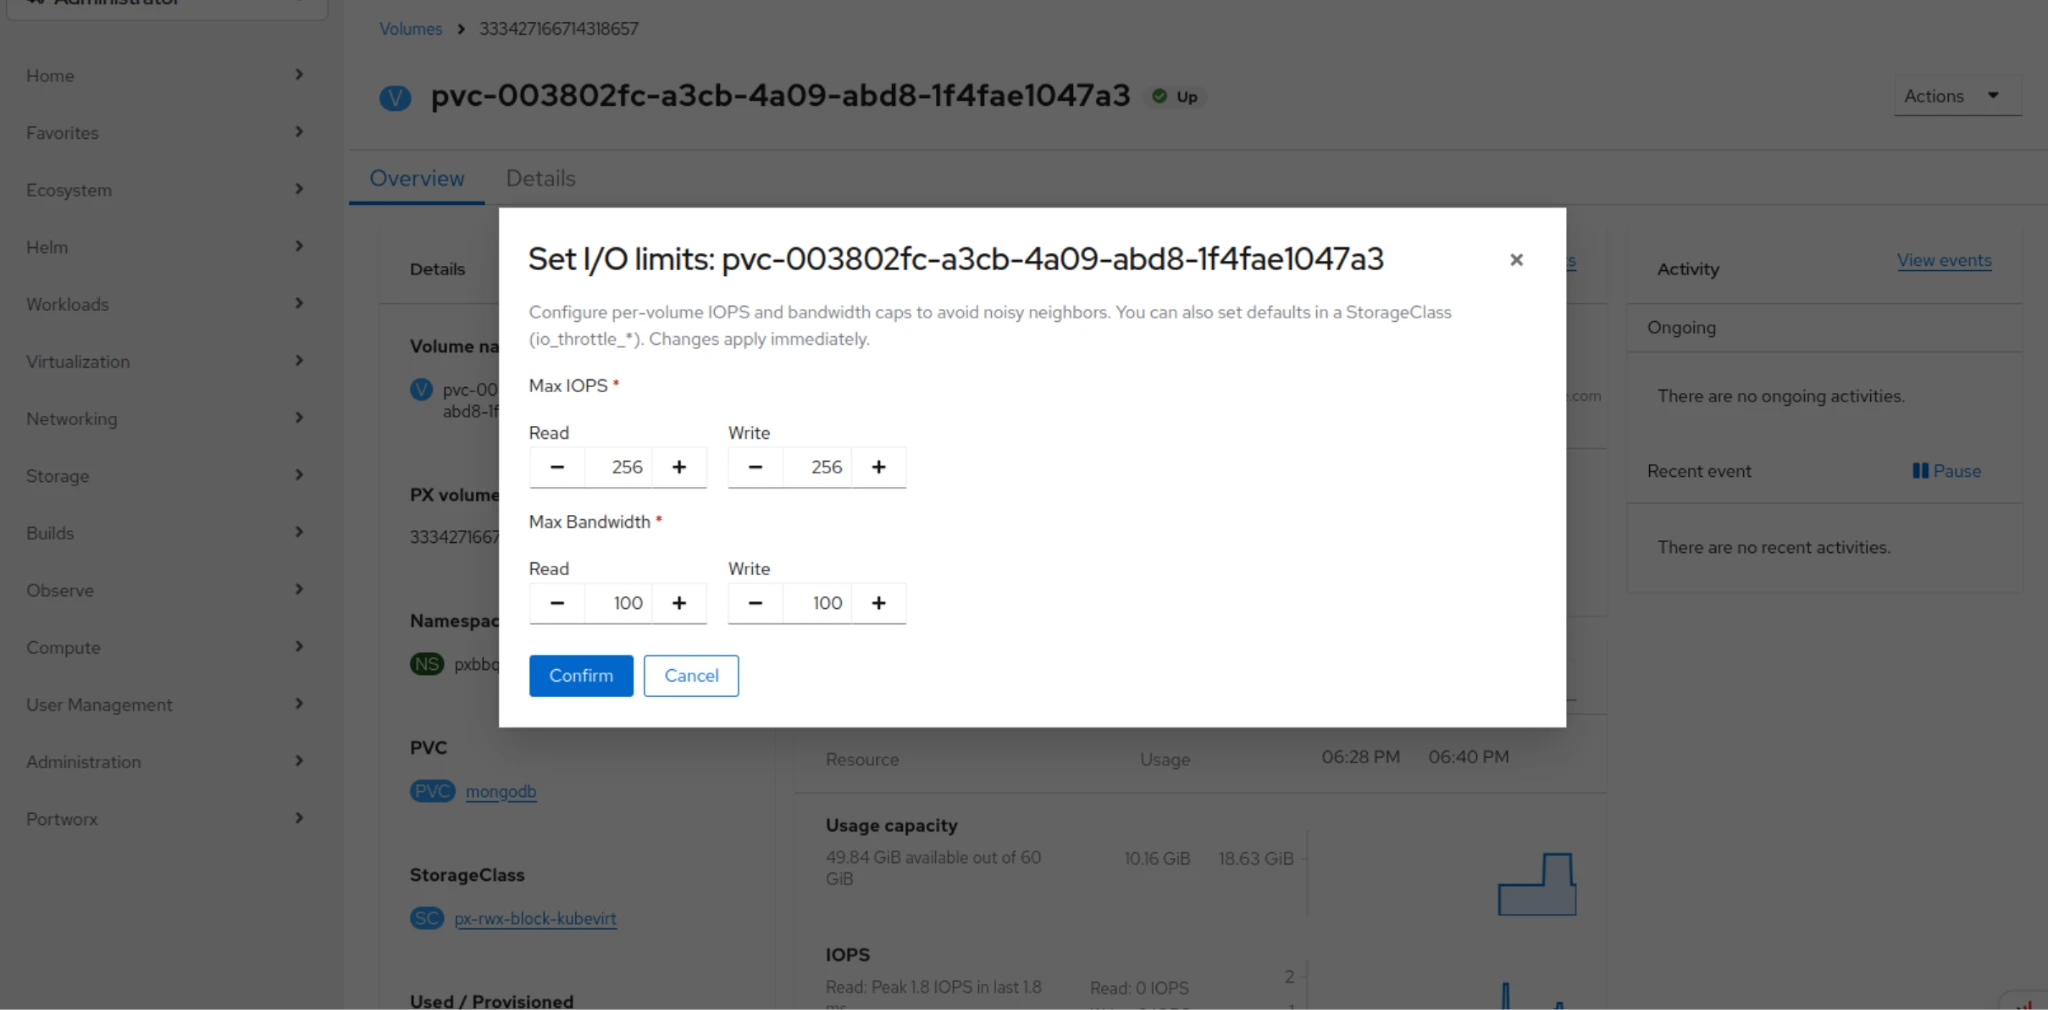The height and width of the screenshot is (1010, 2048).
Task: Click the volume V icon in page title
Action: 395,98
